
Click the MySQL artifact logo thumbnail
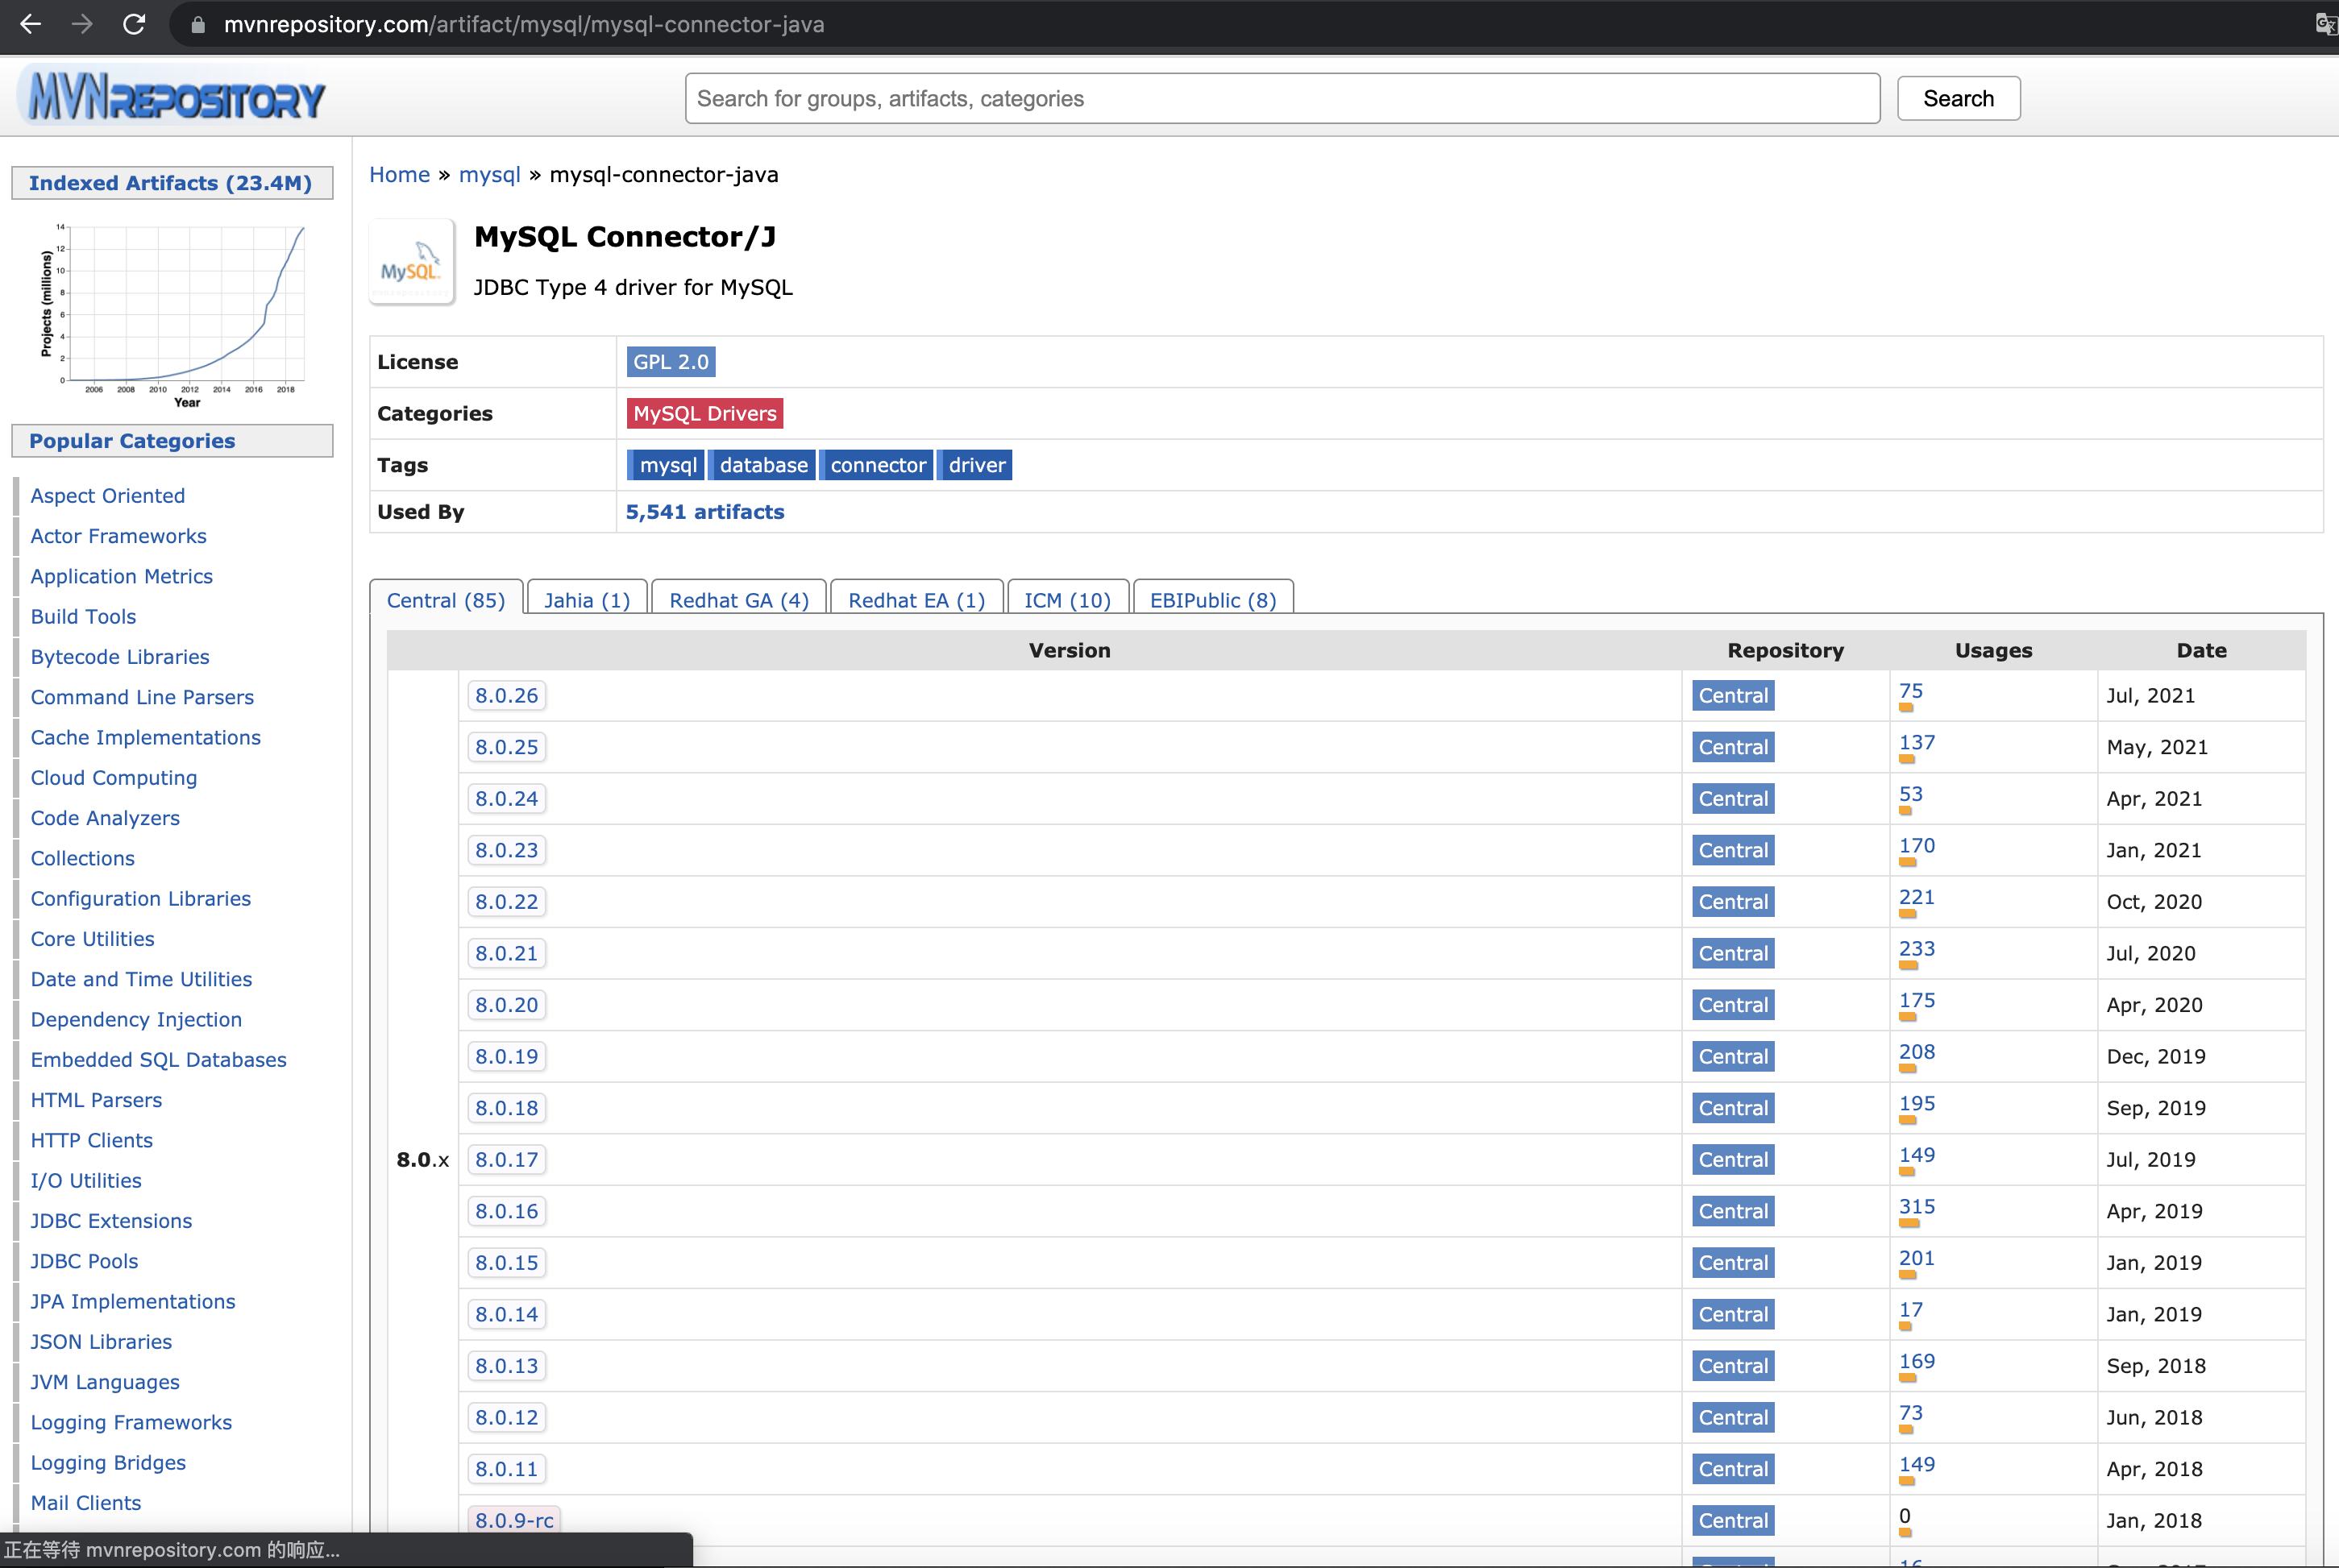click(x=412, y=262)
